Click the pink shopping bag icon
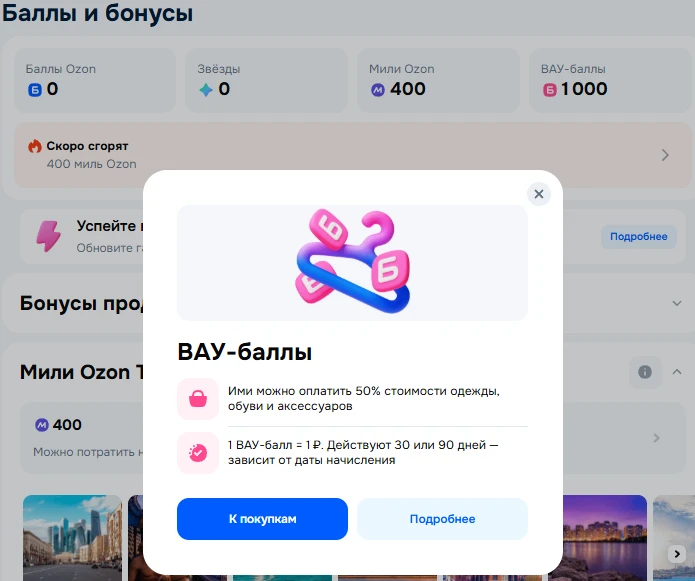The image size is (695, 581). click(x=198, y=398)
